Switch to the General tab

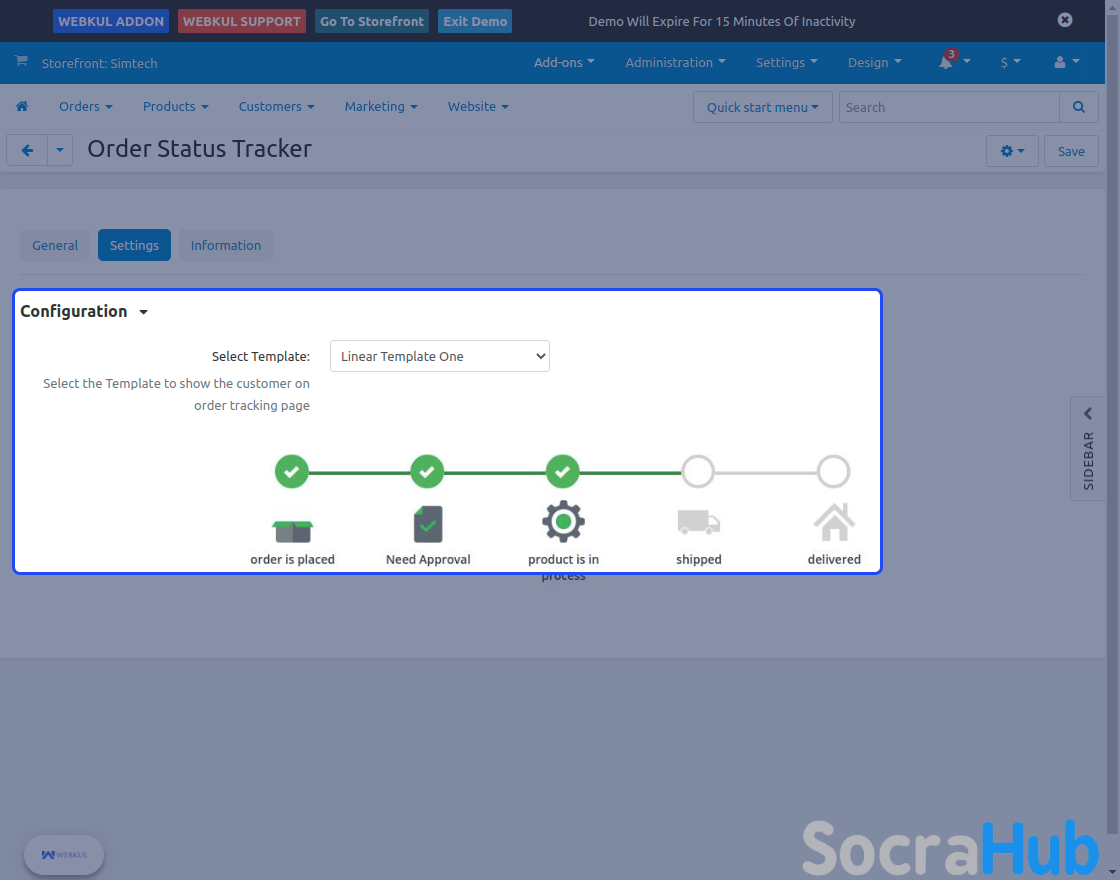point(55,245)
